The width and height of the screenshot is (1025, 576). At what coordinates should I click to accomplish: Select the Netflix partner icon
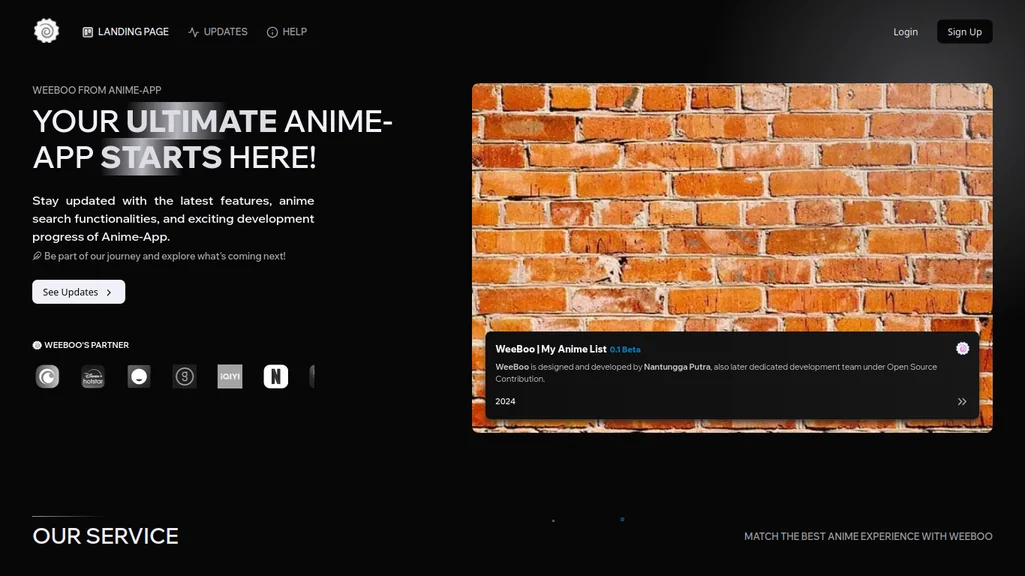click(x=275, y=376)
